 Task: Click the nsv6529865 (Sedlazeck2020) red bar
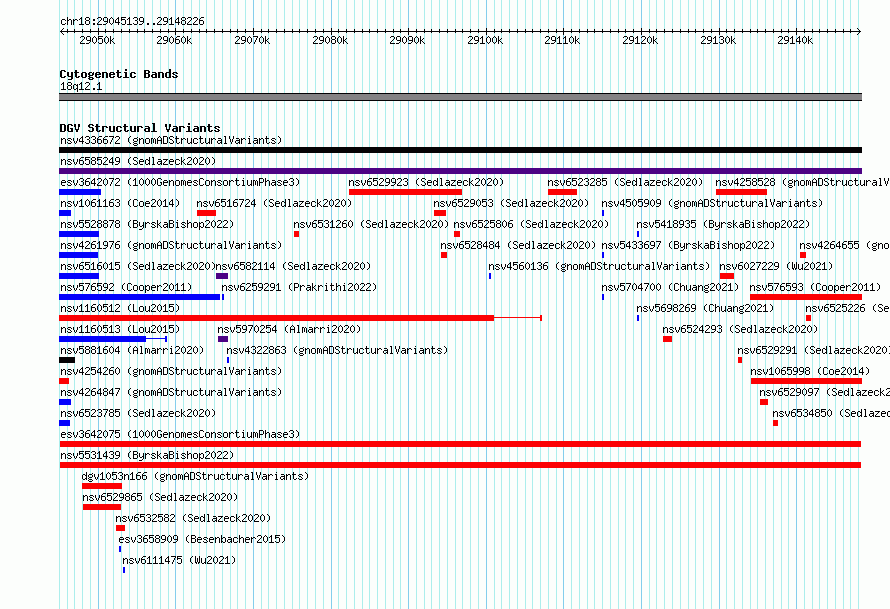tap(102, 507)
